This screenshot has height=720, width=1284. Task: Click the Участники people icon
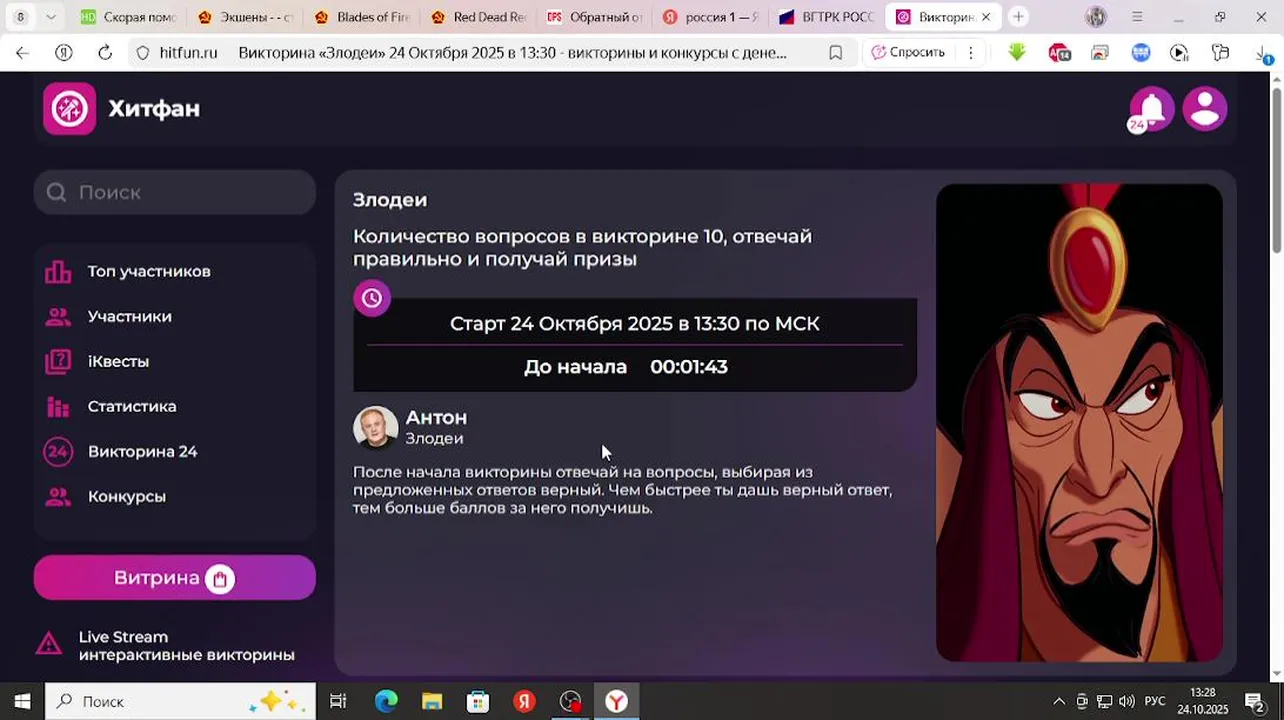(x=58, y=316)
